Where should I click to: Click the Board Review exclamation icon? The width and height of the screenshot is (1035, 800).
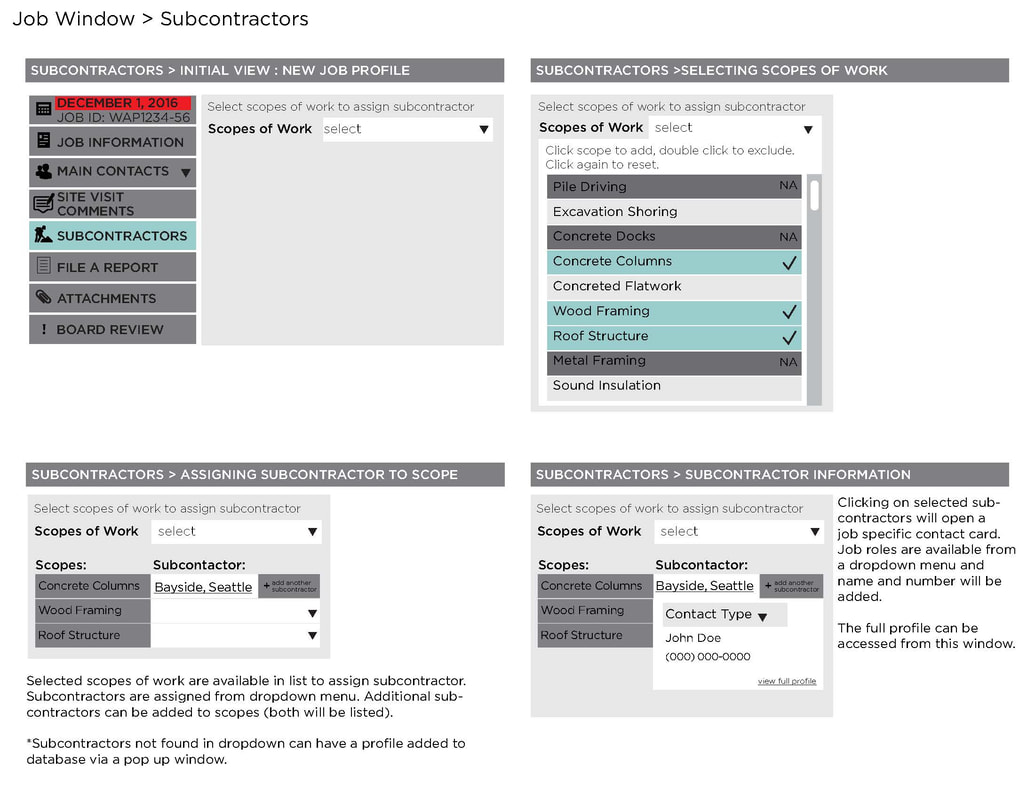43,329
